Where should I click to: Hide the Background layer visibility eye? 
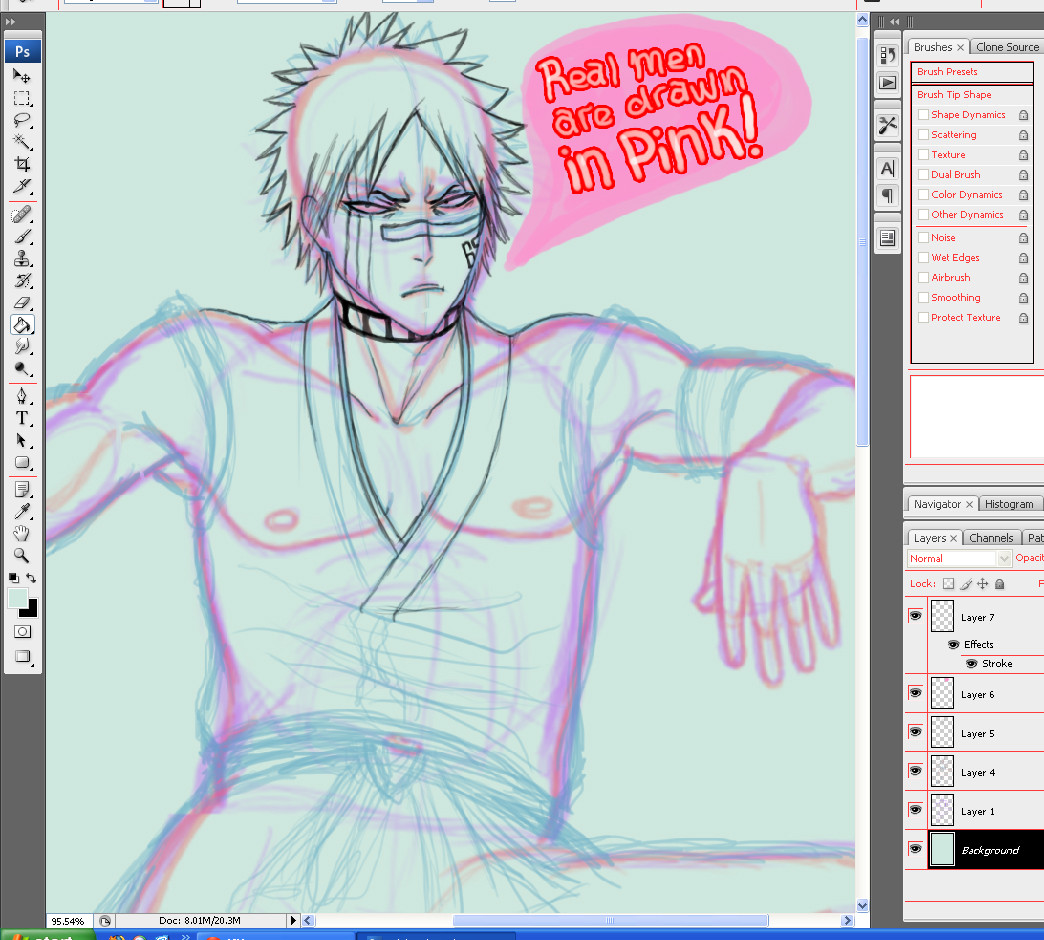(915, 849)
